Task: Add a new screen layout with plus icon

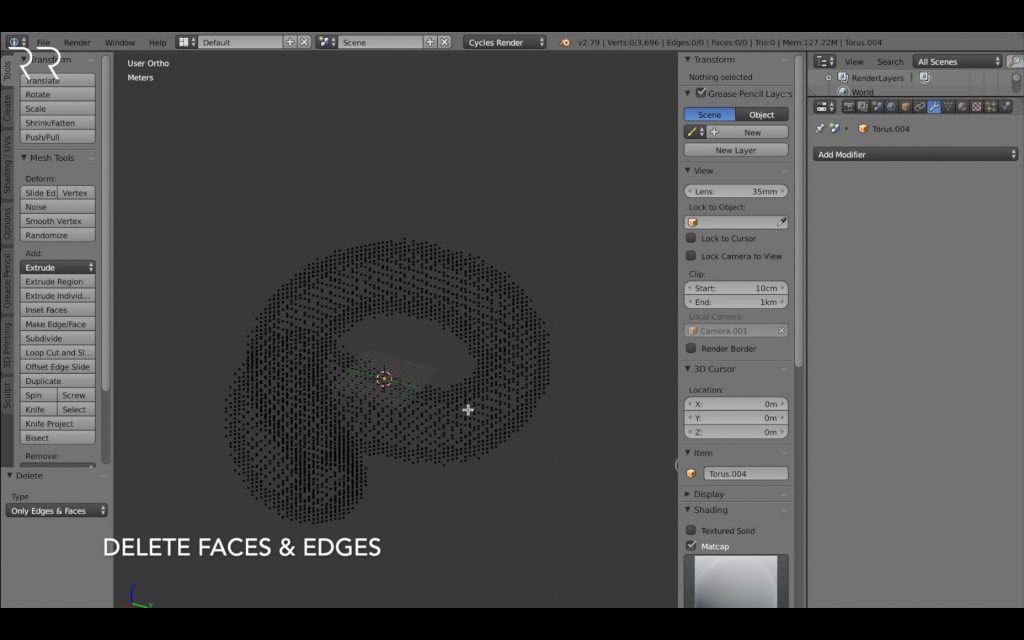Action: click(290, 42)
